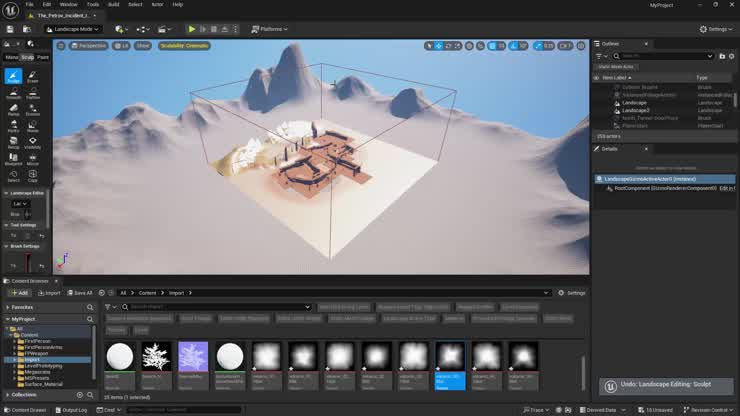Collapse the Brush Settings section
Image resolution: width=740 pixels, height=416 pixels.
6,246
